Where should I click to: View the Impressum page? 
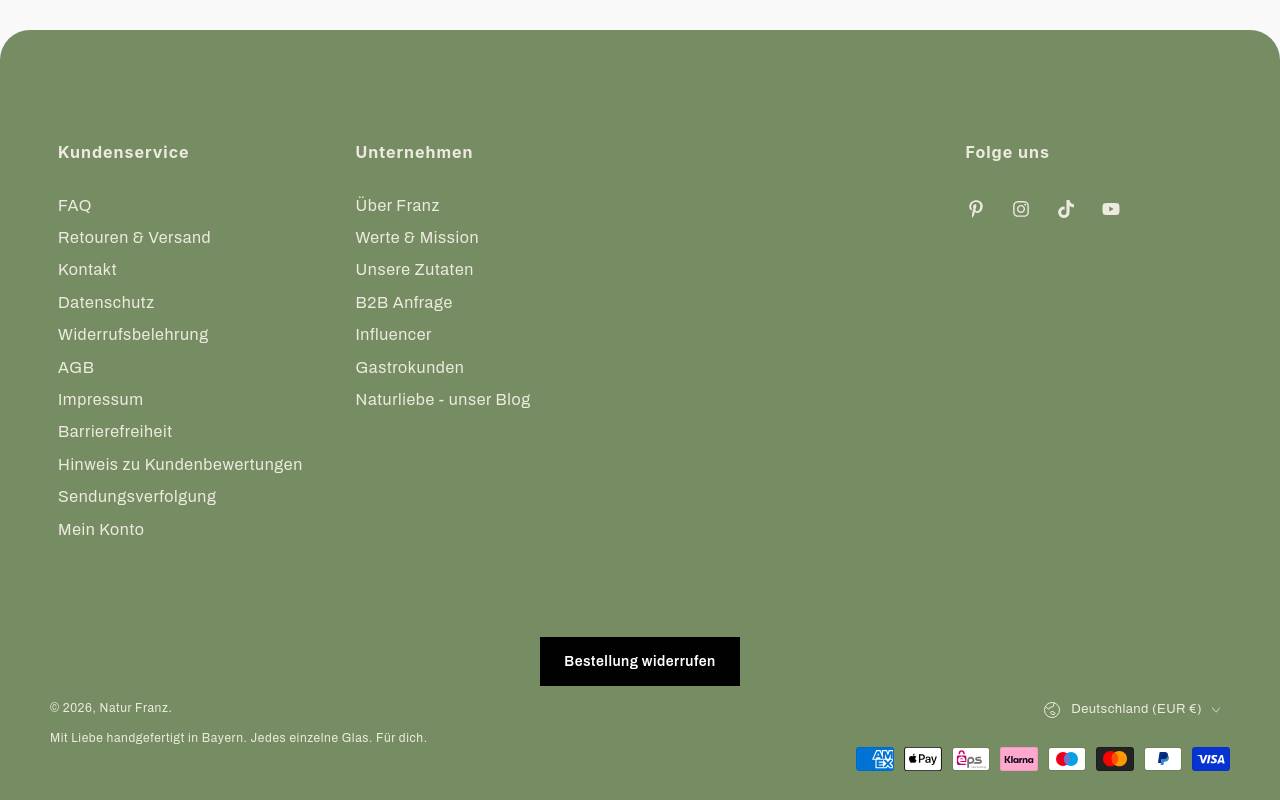coord(100,399)
